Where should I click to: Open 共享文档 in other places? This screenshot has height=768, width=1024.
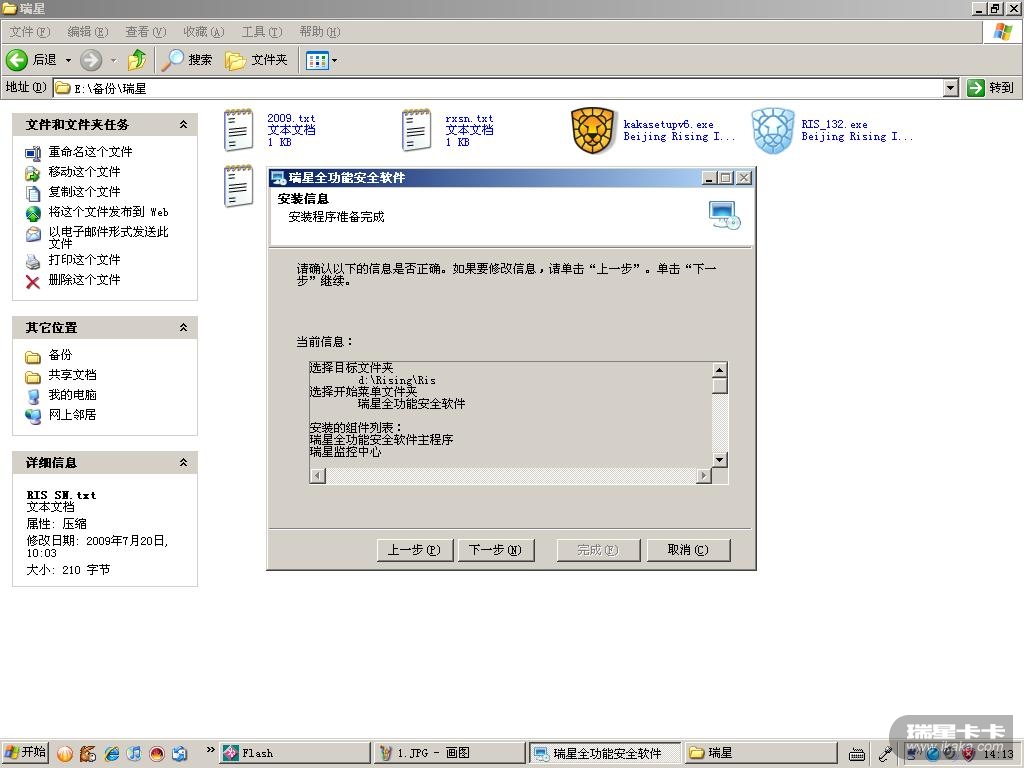click(x=72, y=375)
